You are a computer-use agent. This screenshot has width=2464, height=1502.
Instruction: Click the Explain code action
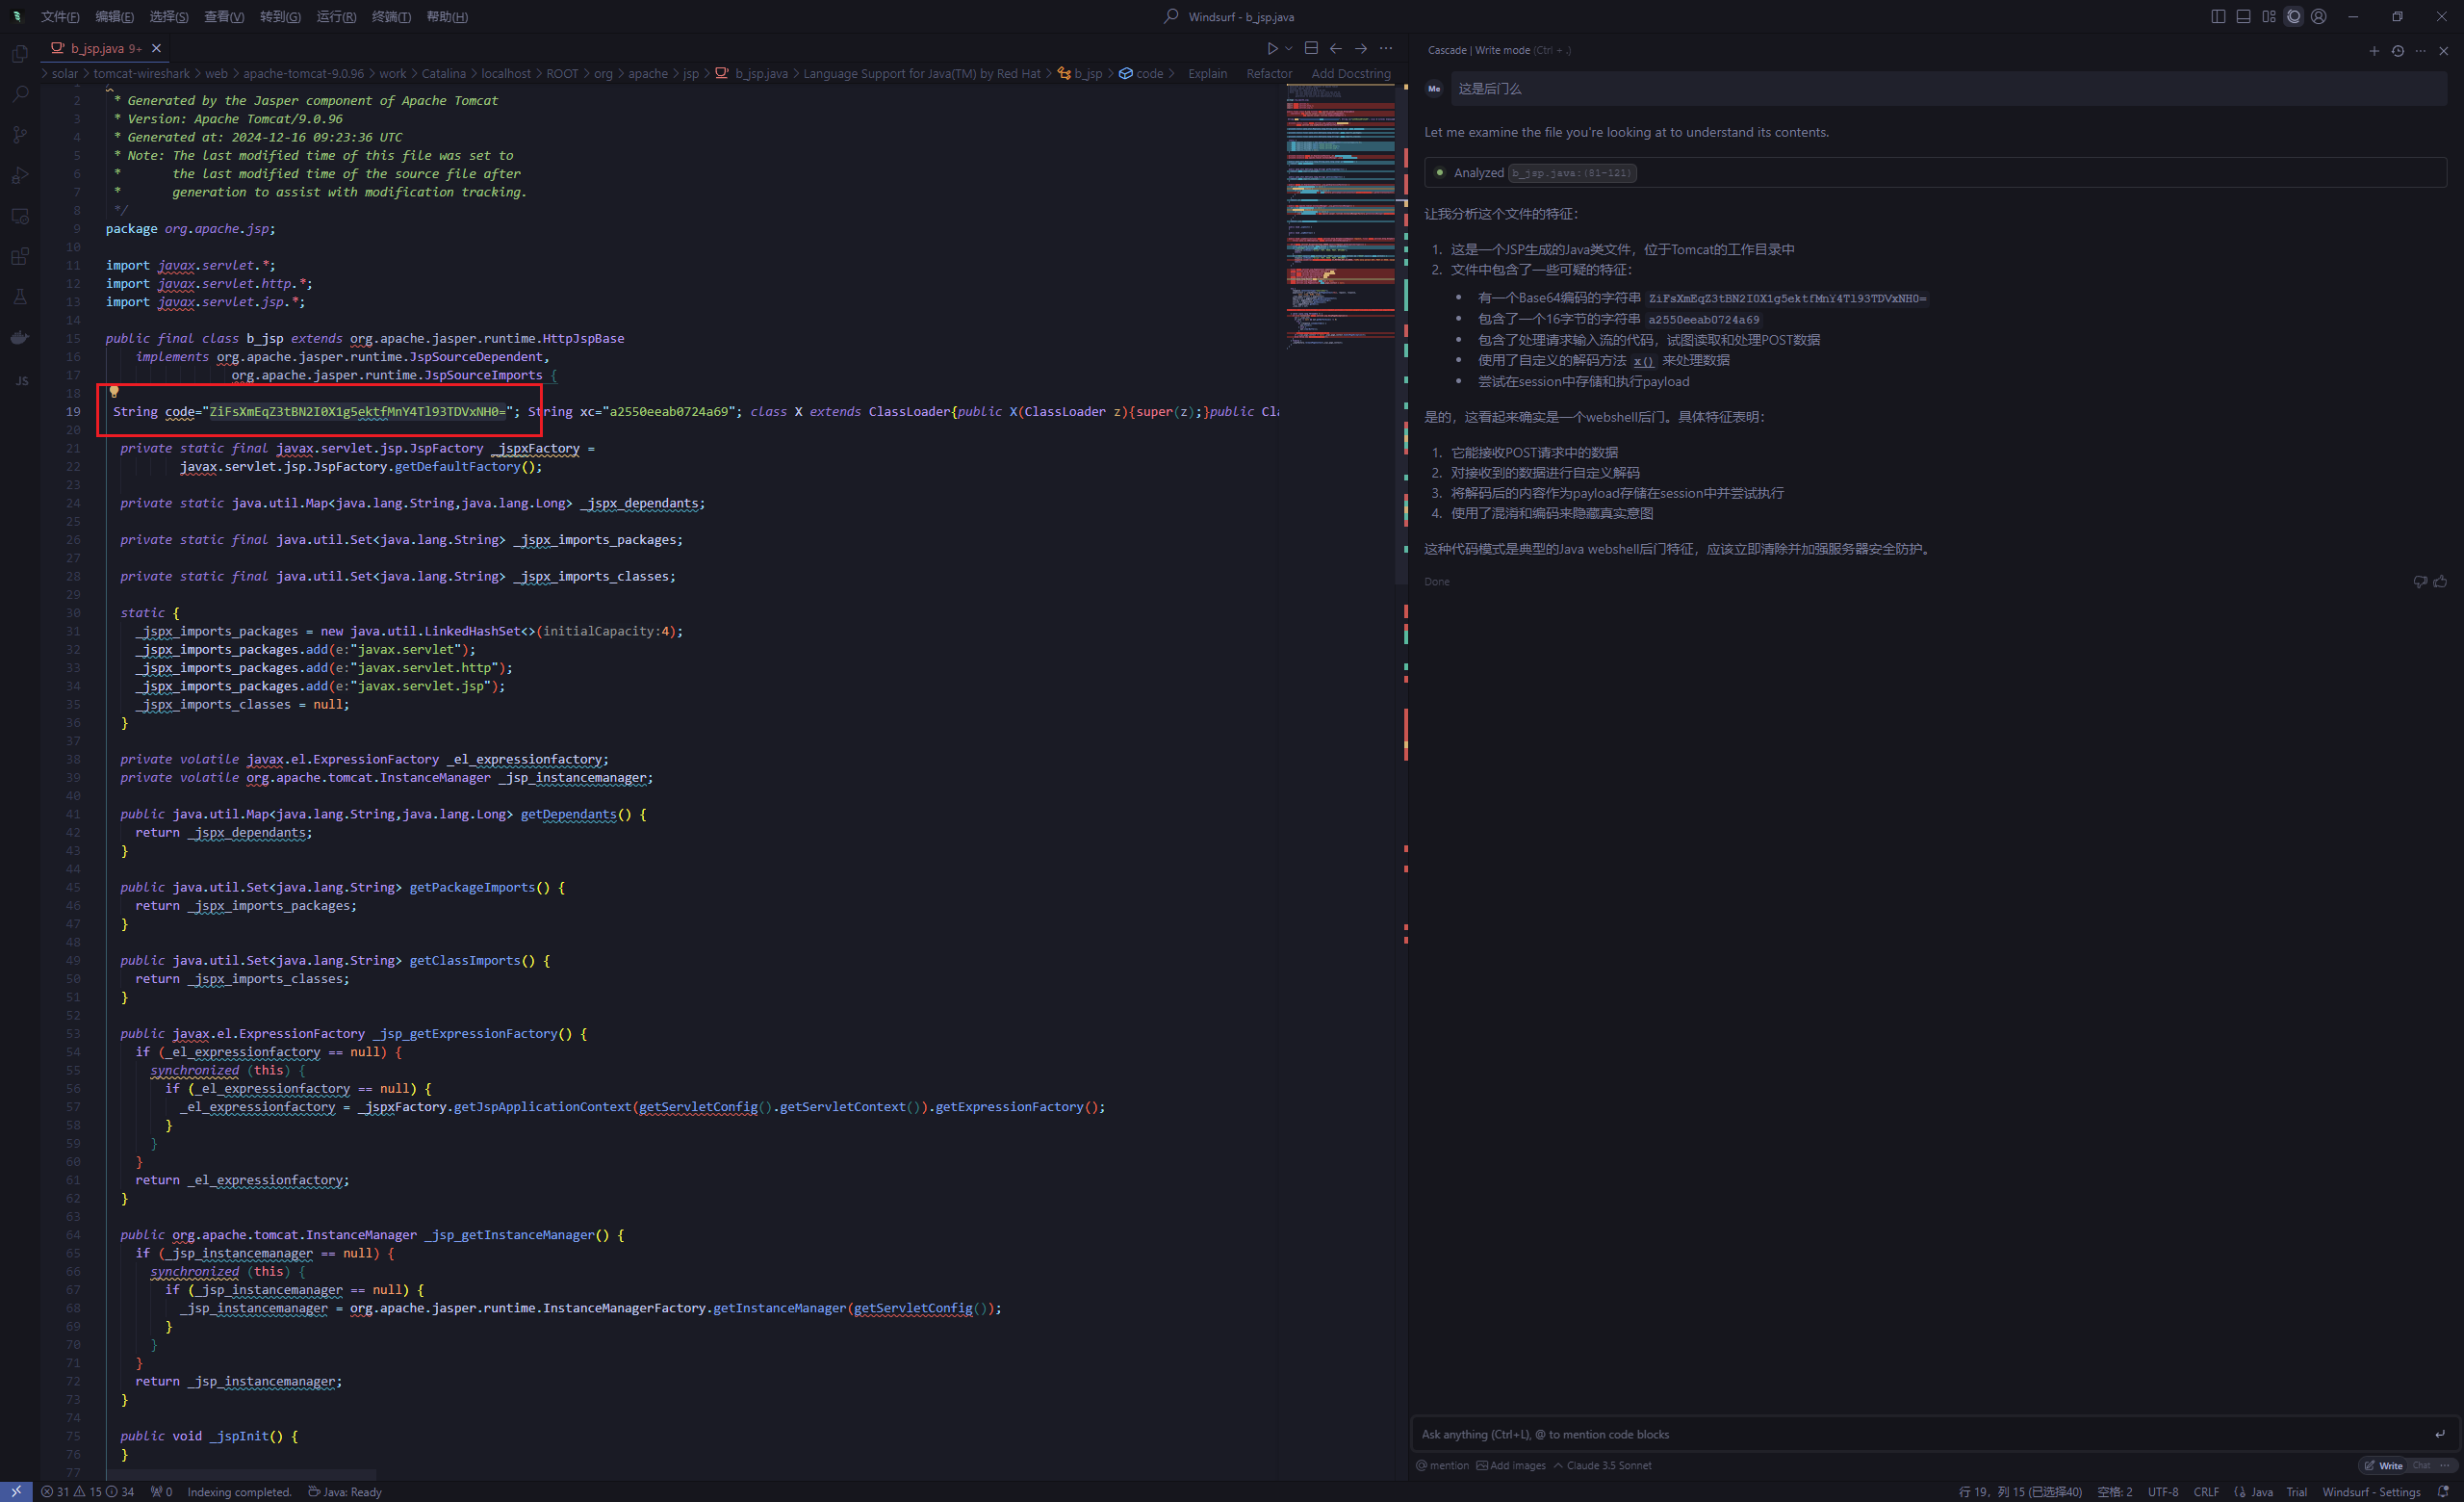pos(1207,74)
